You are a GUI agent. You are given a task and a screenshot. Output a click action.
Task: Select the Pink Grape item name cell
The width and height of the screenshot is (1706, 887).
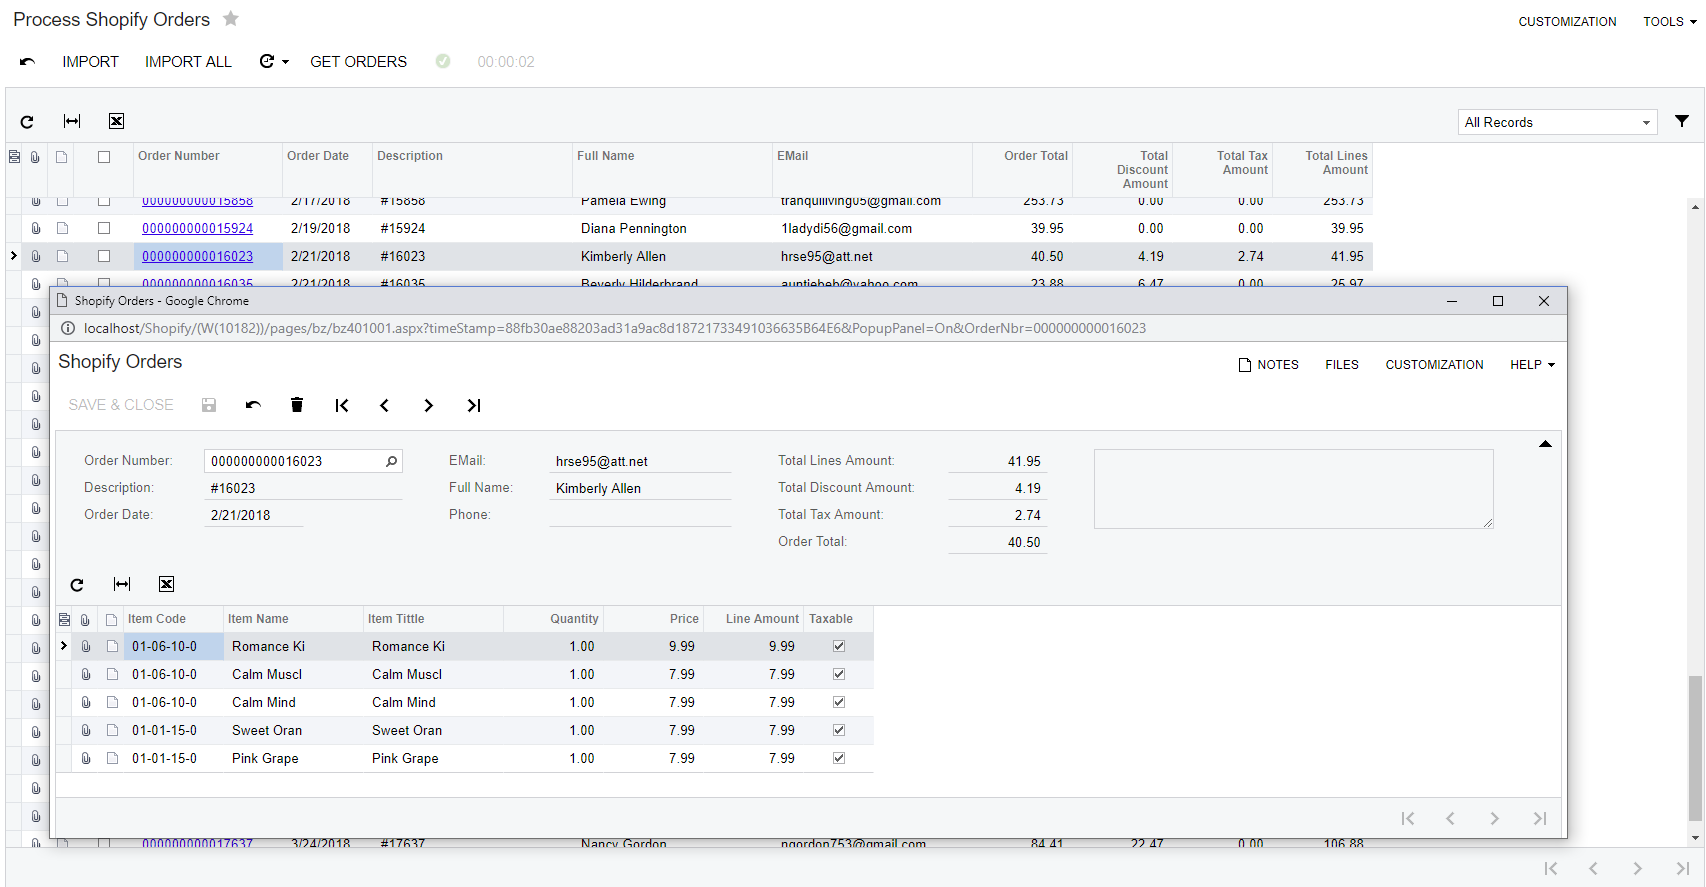coord(293,758)
